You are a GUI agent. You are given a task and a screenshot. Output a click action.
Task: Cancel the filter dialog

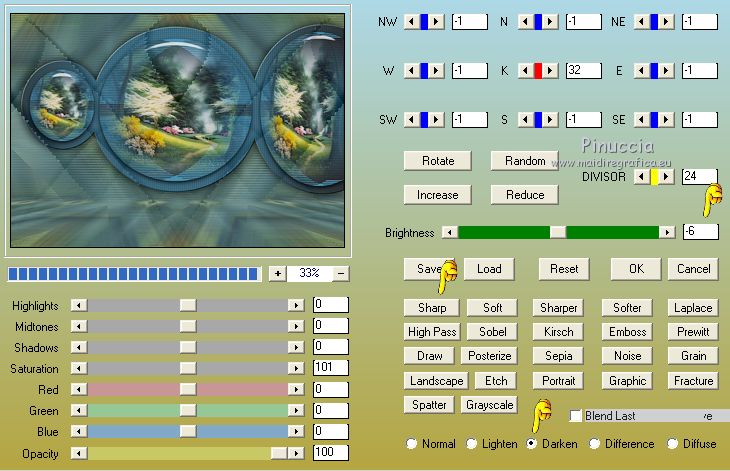[x=693, y=269]
